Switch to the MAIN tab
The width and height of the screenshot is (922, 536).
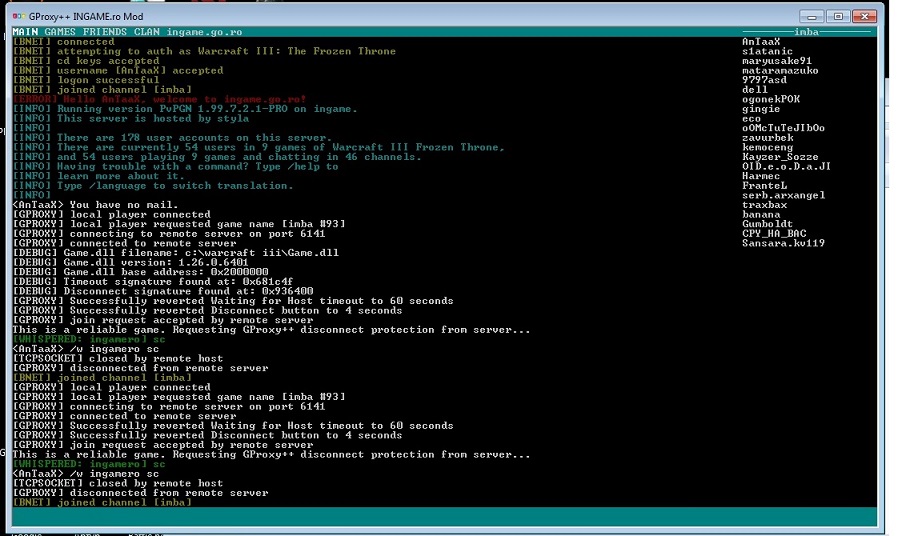pyautogui.click(x=25, y=32)
